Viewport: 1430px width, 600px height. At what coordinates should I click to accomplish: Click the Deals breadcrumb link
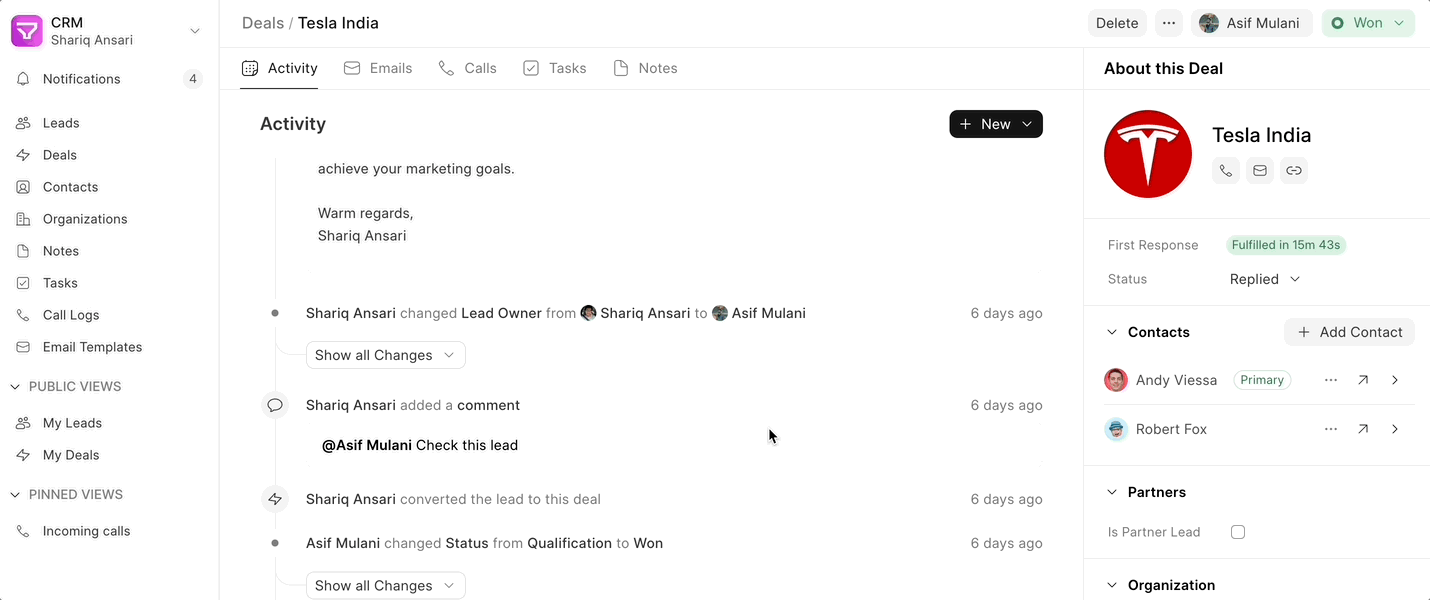pyautogui.click(x=263, y=23)
